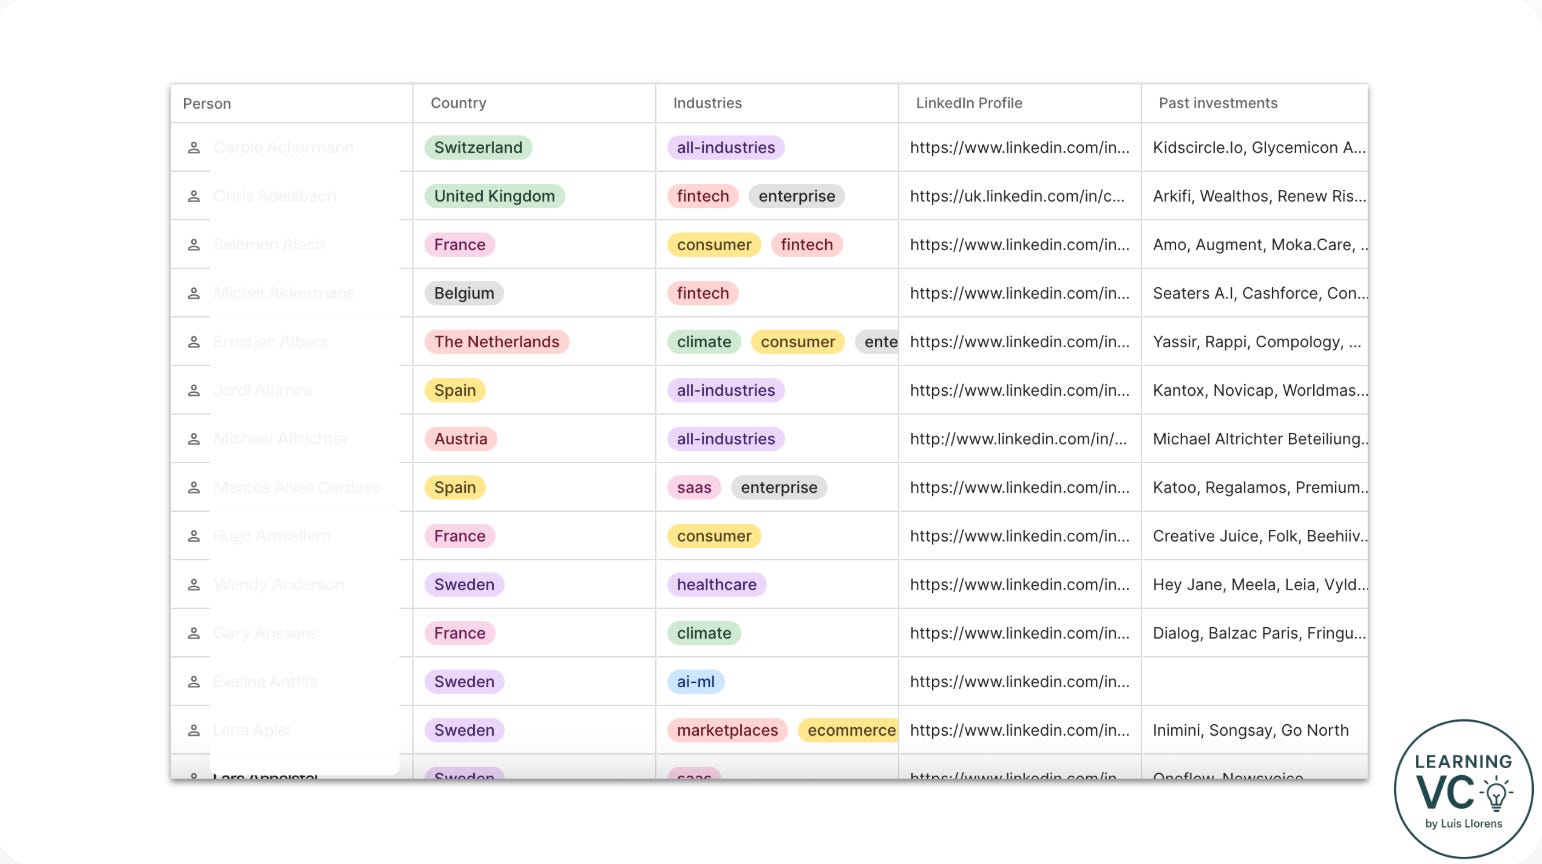Select the Switzerland country tag
The height and width of the screenshot is (864, 1542).
(478, 147)
